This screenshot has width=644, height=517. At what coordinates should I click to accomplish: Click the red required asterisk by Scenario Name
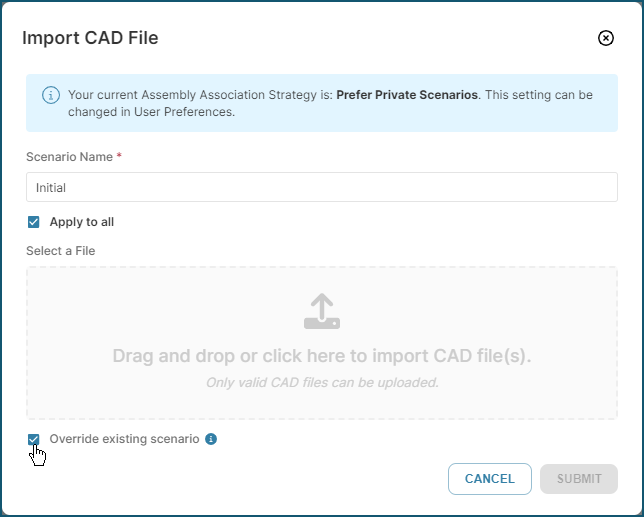coord(119,156)
